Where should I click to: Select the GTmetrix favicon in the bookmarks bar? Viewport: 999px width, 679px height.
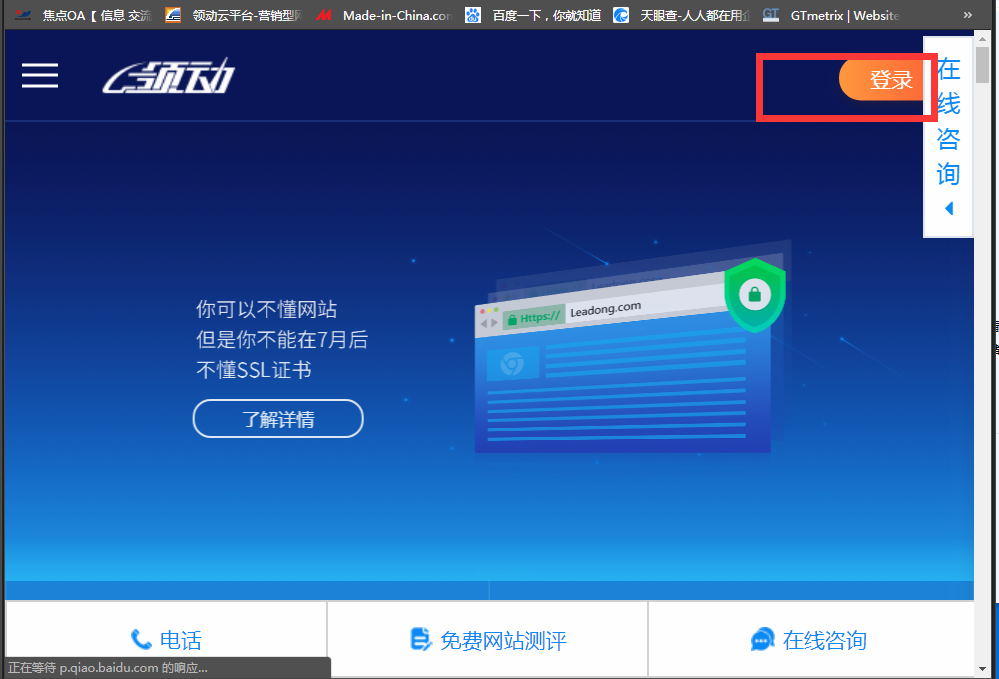770,15
